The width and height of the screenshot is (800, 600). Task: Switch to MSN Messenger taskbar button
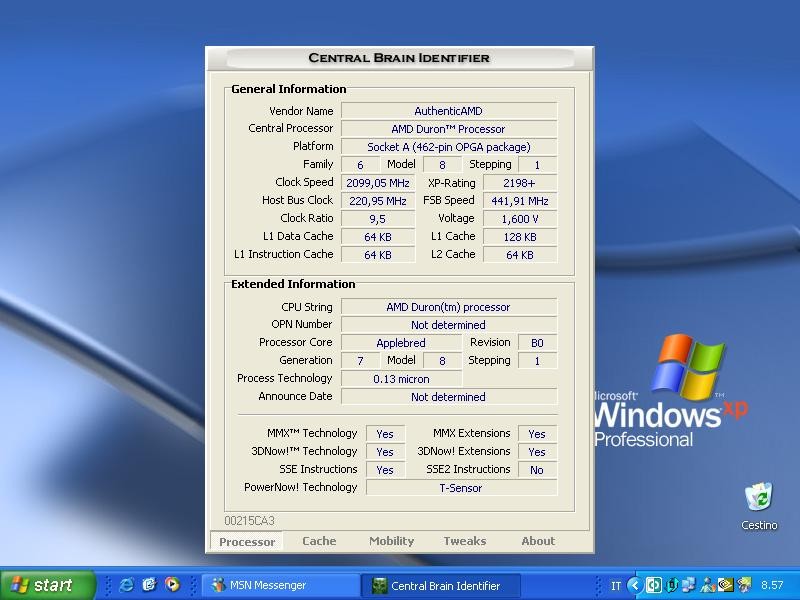click(281, 585)
